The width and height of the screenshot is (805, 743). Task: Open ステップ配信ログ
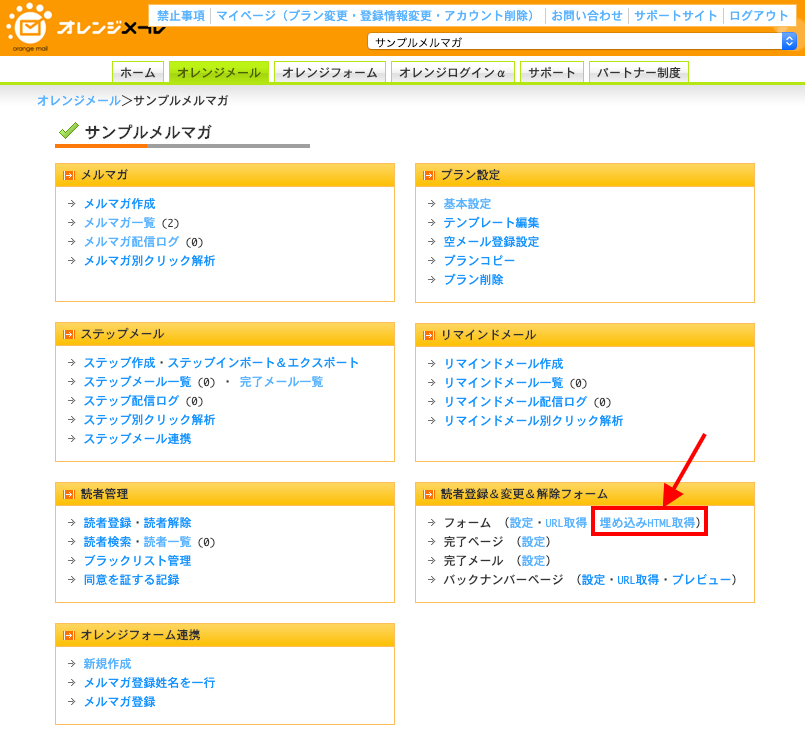pyautogui.click(x=131, y=401)
